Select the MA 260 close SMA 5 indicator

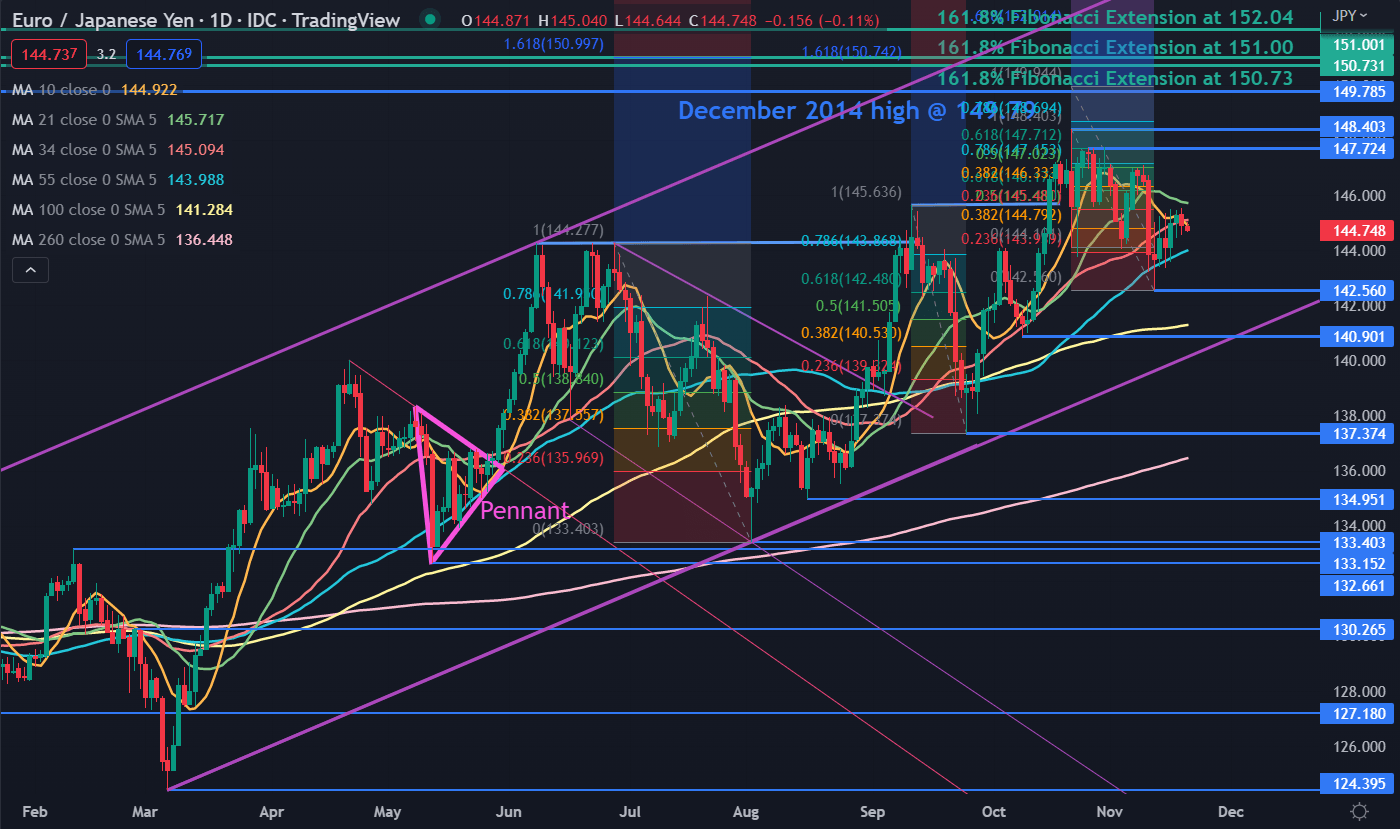point(122,240)
